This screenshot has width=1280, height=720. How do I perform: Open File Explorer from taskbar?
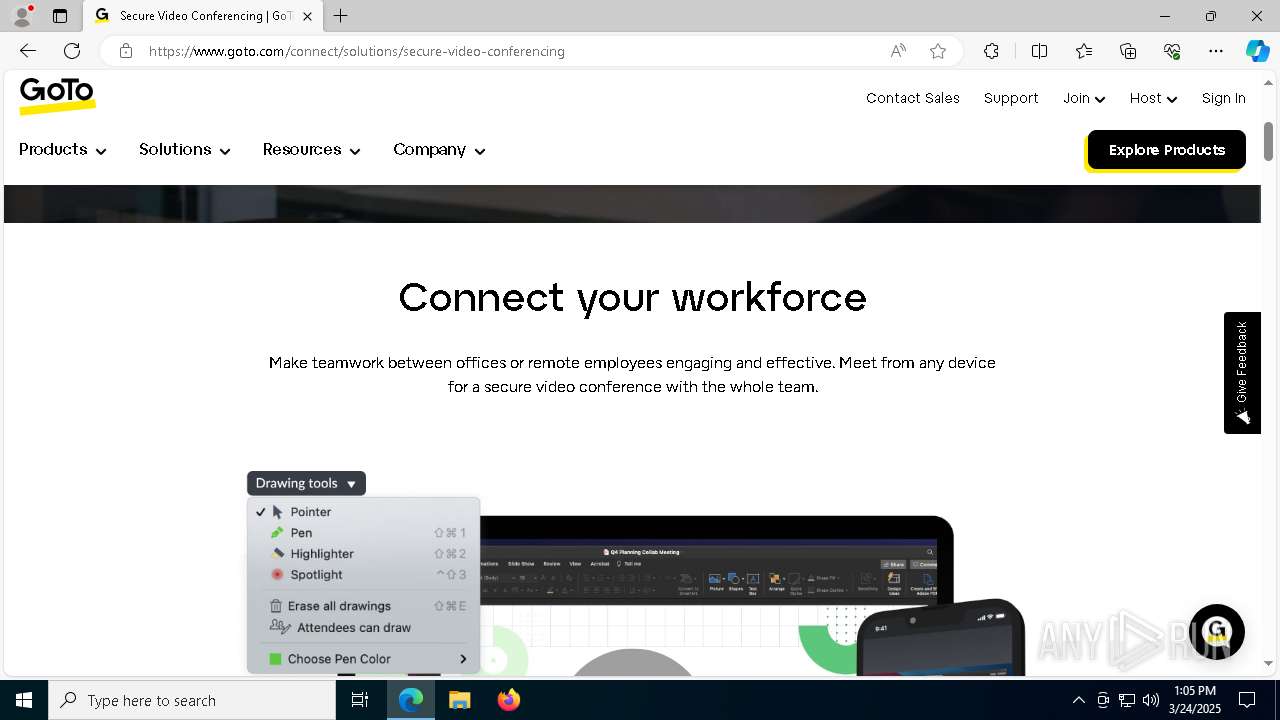tap(459, 700)
